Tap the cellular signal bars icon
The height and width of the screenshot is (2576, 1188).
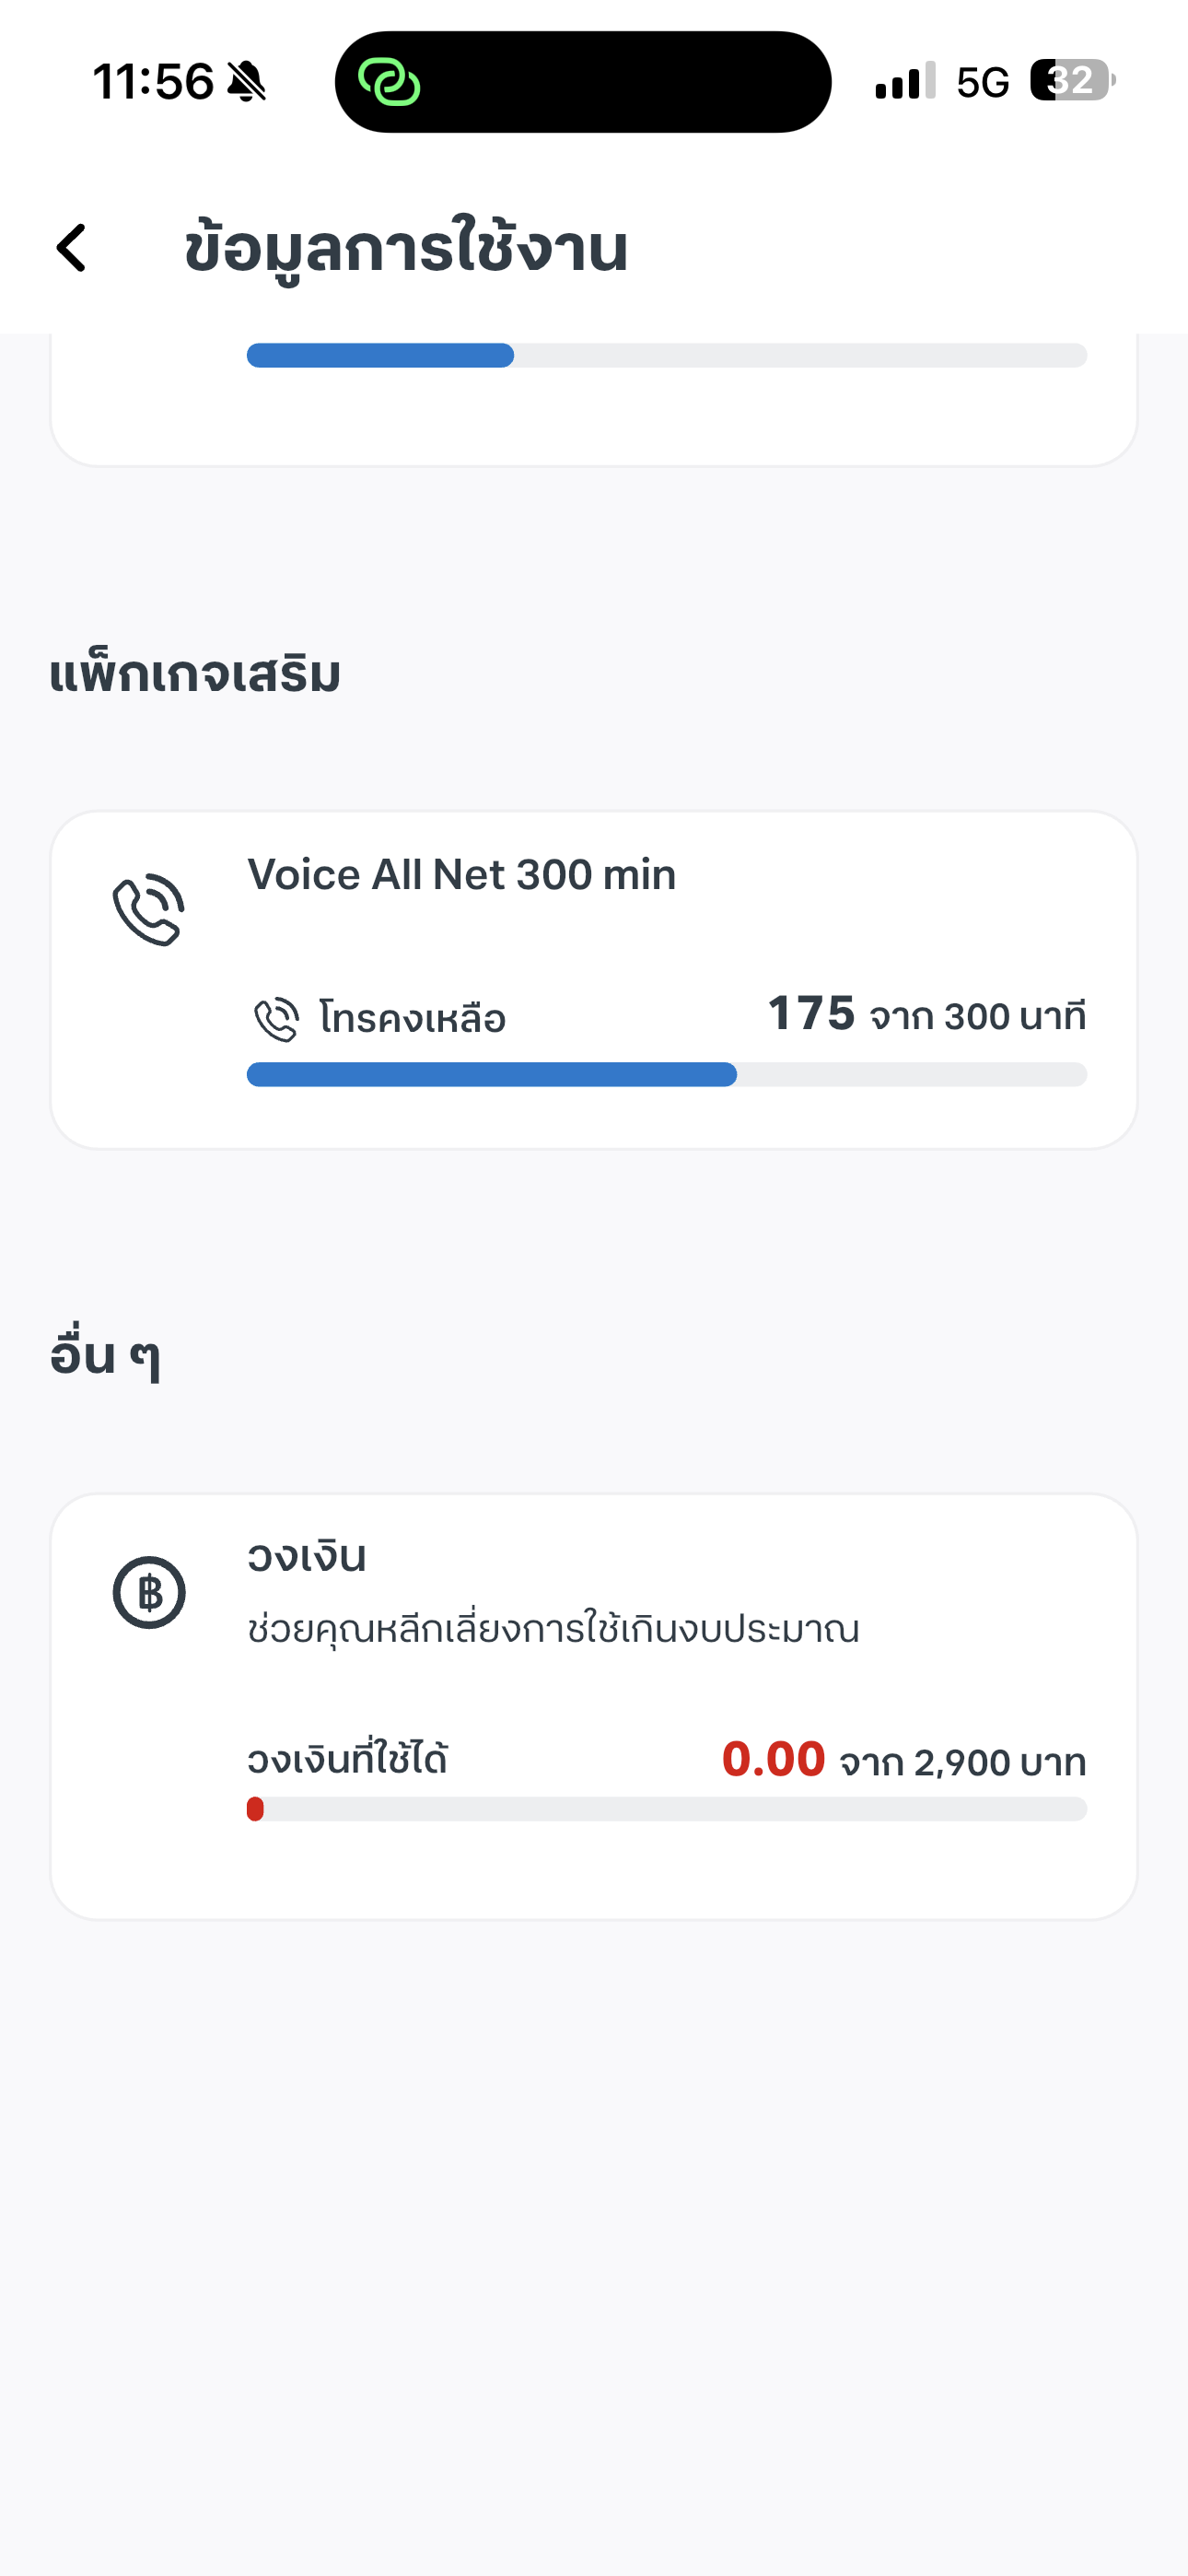(904, 82)
